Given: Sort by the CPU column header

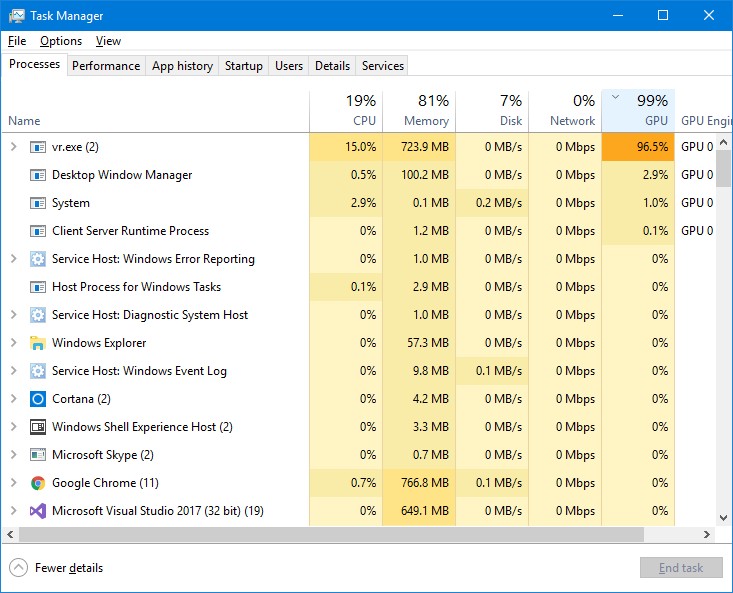Looking at the screenshot, I should pyautogui.click(x=346, y=111).
